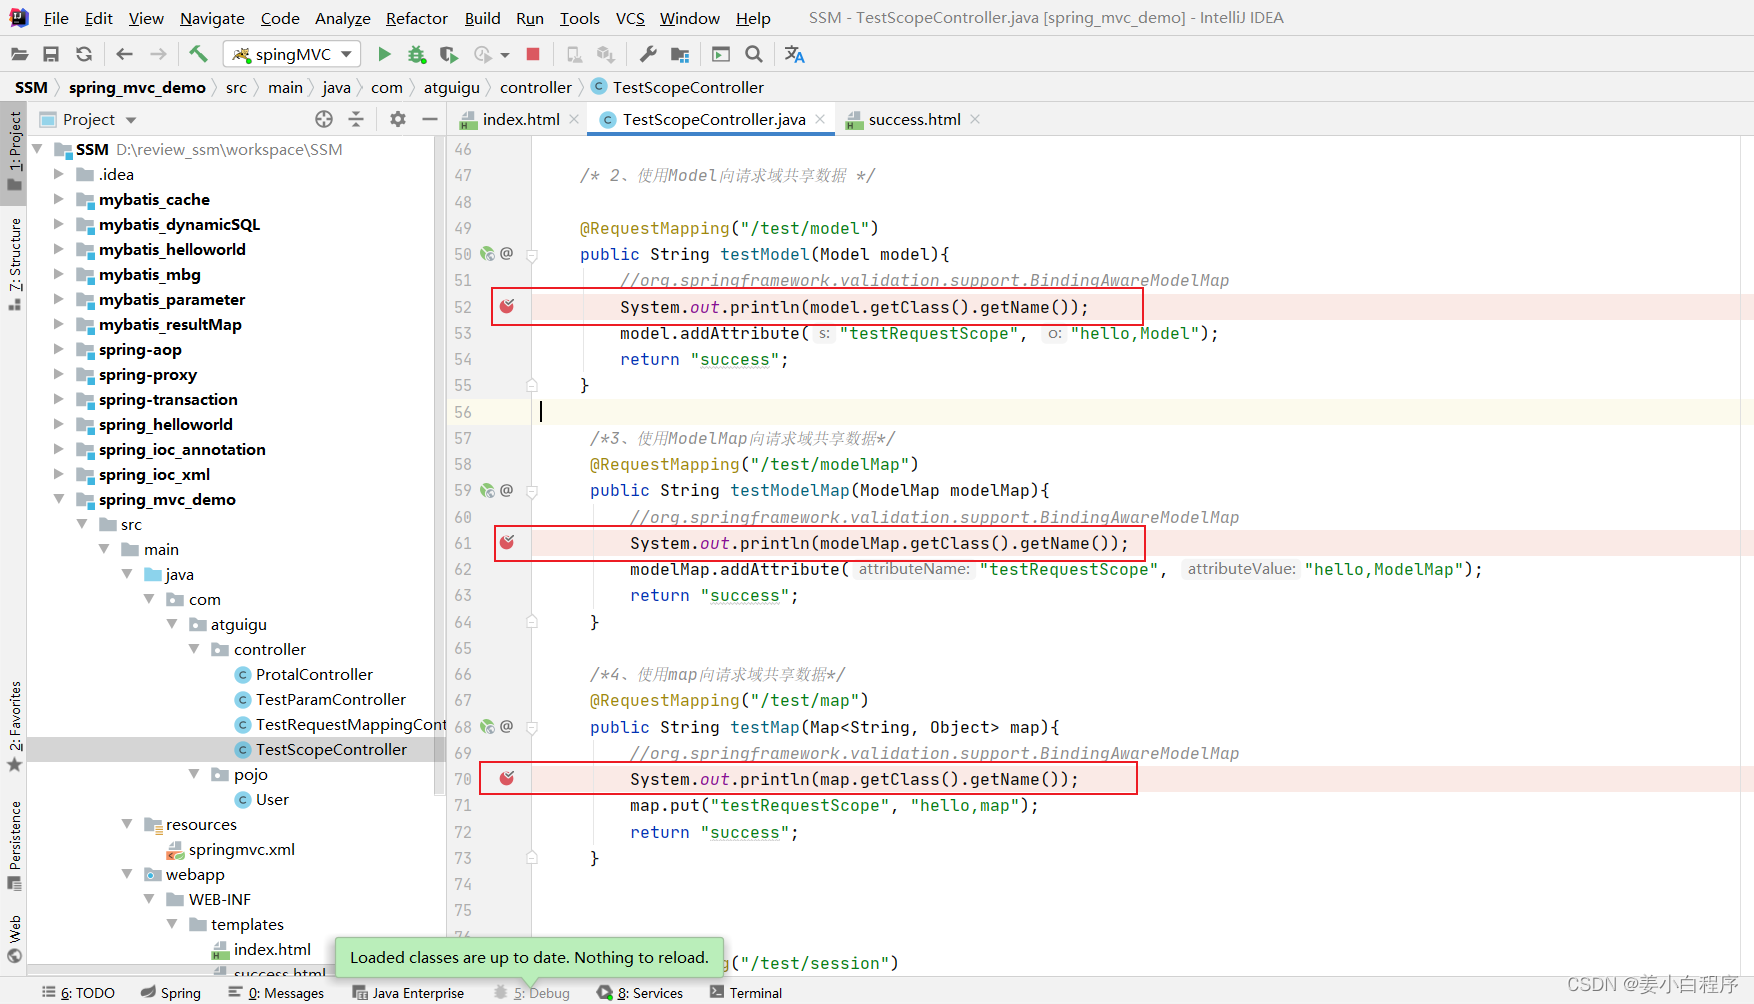The height and width of the screenshot is (1004, 1754).
Task: Switch to the success.html editor tab
Action: 913,119
